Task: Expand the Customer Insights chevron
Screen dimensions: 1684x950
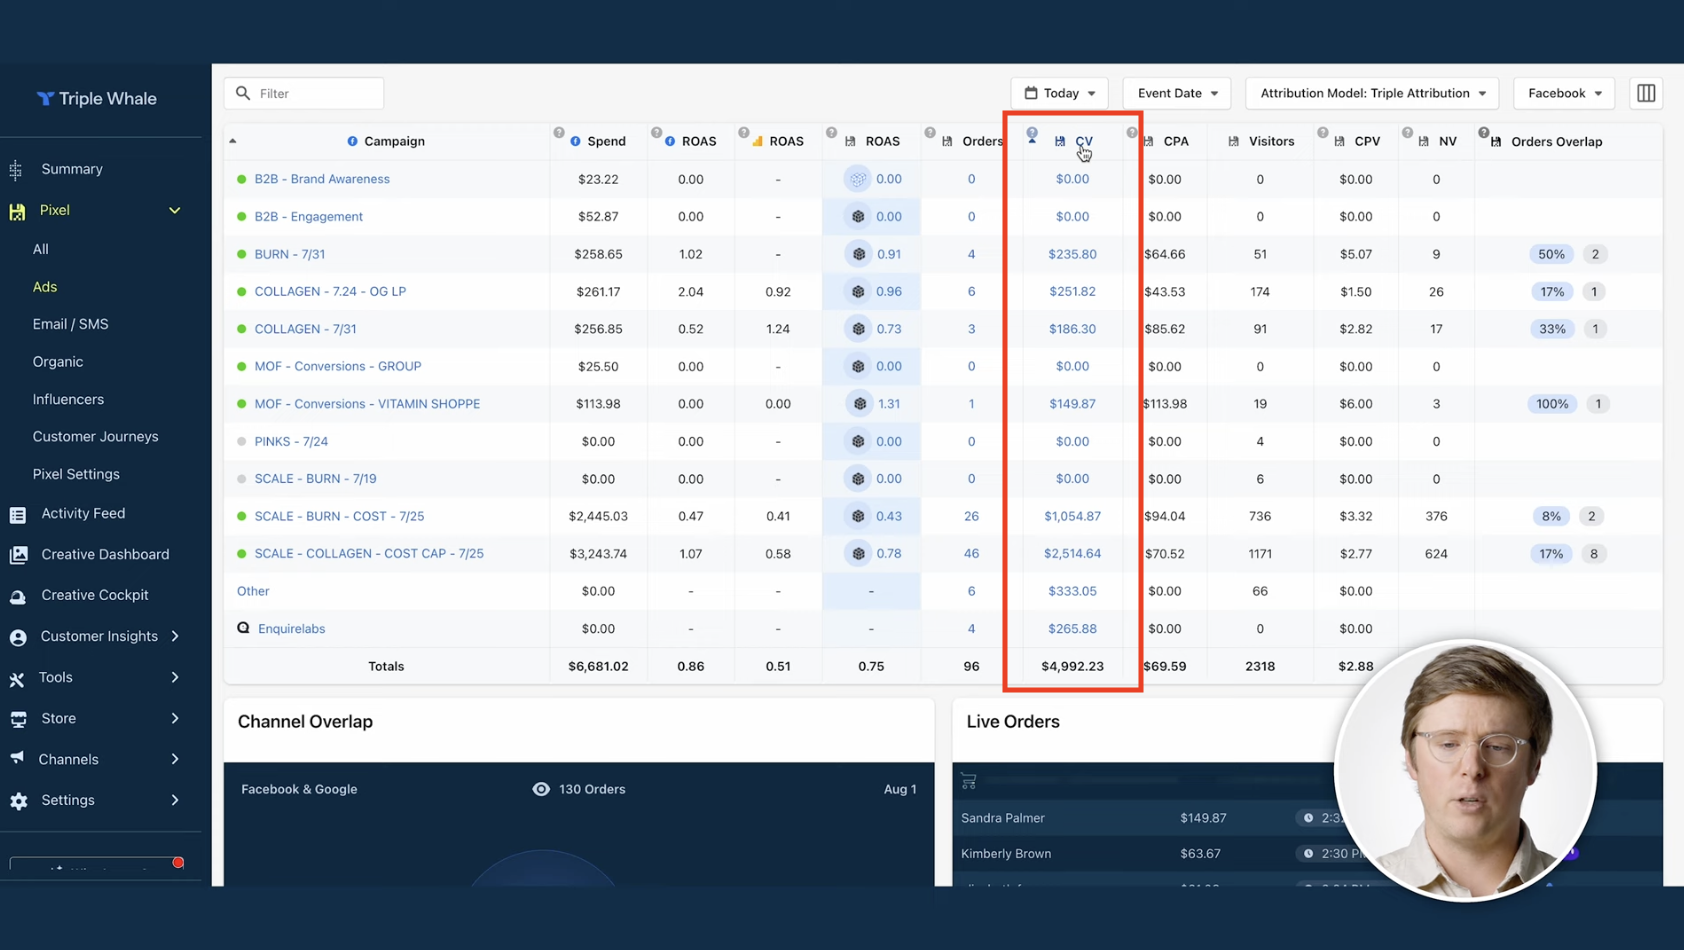Action: 175,636
